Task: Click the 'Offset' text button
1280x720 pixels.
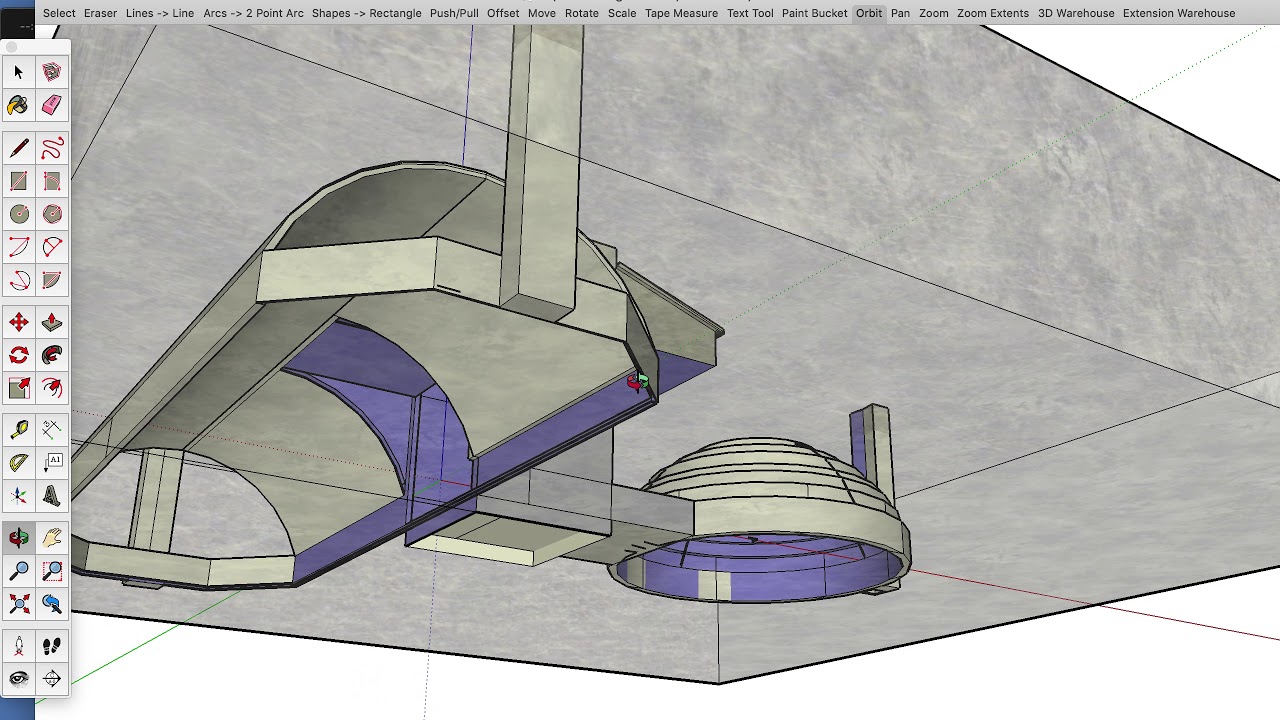Action: (x=503, y=13)
